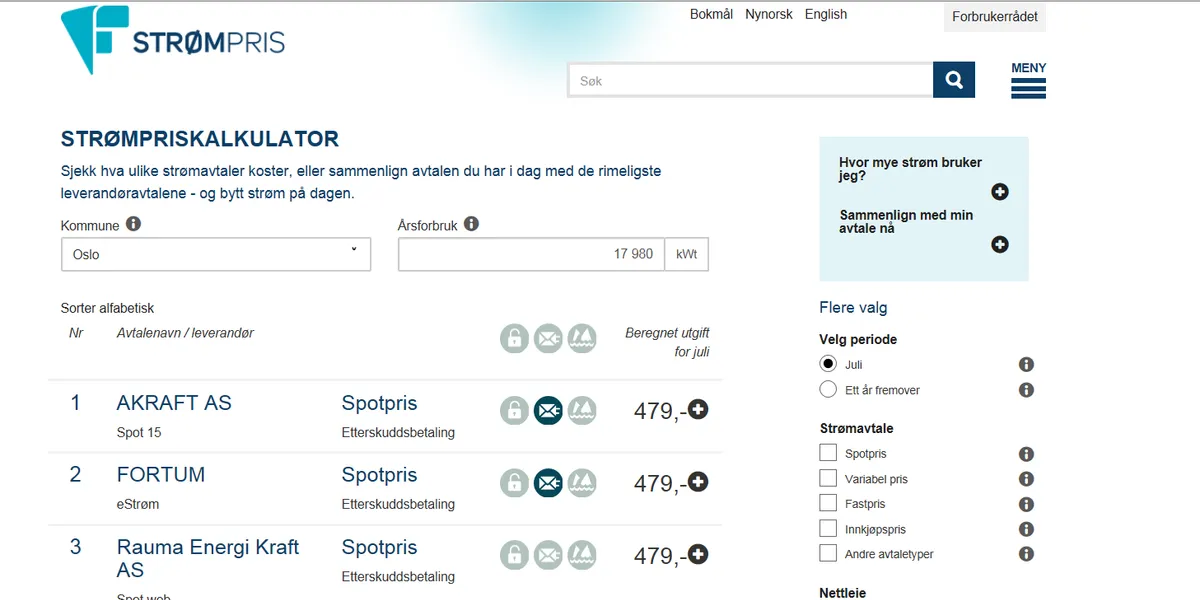
Task: Open FORTUM supplier link
Action: click(161, 475)
